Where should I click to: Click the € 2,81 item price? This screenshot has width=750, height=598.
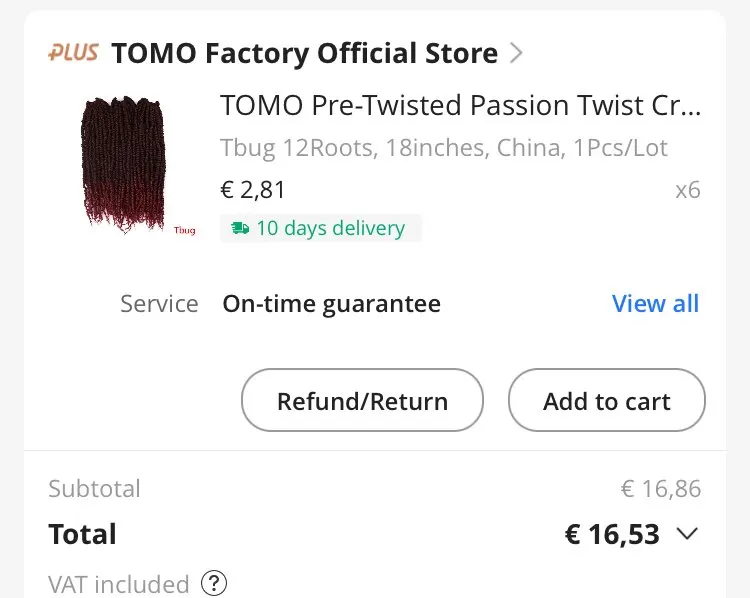click(252, 189)
